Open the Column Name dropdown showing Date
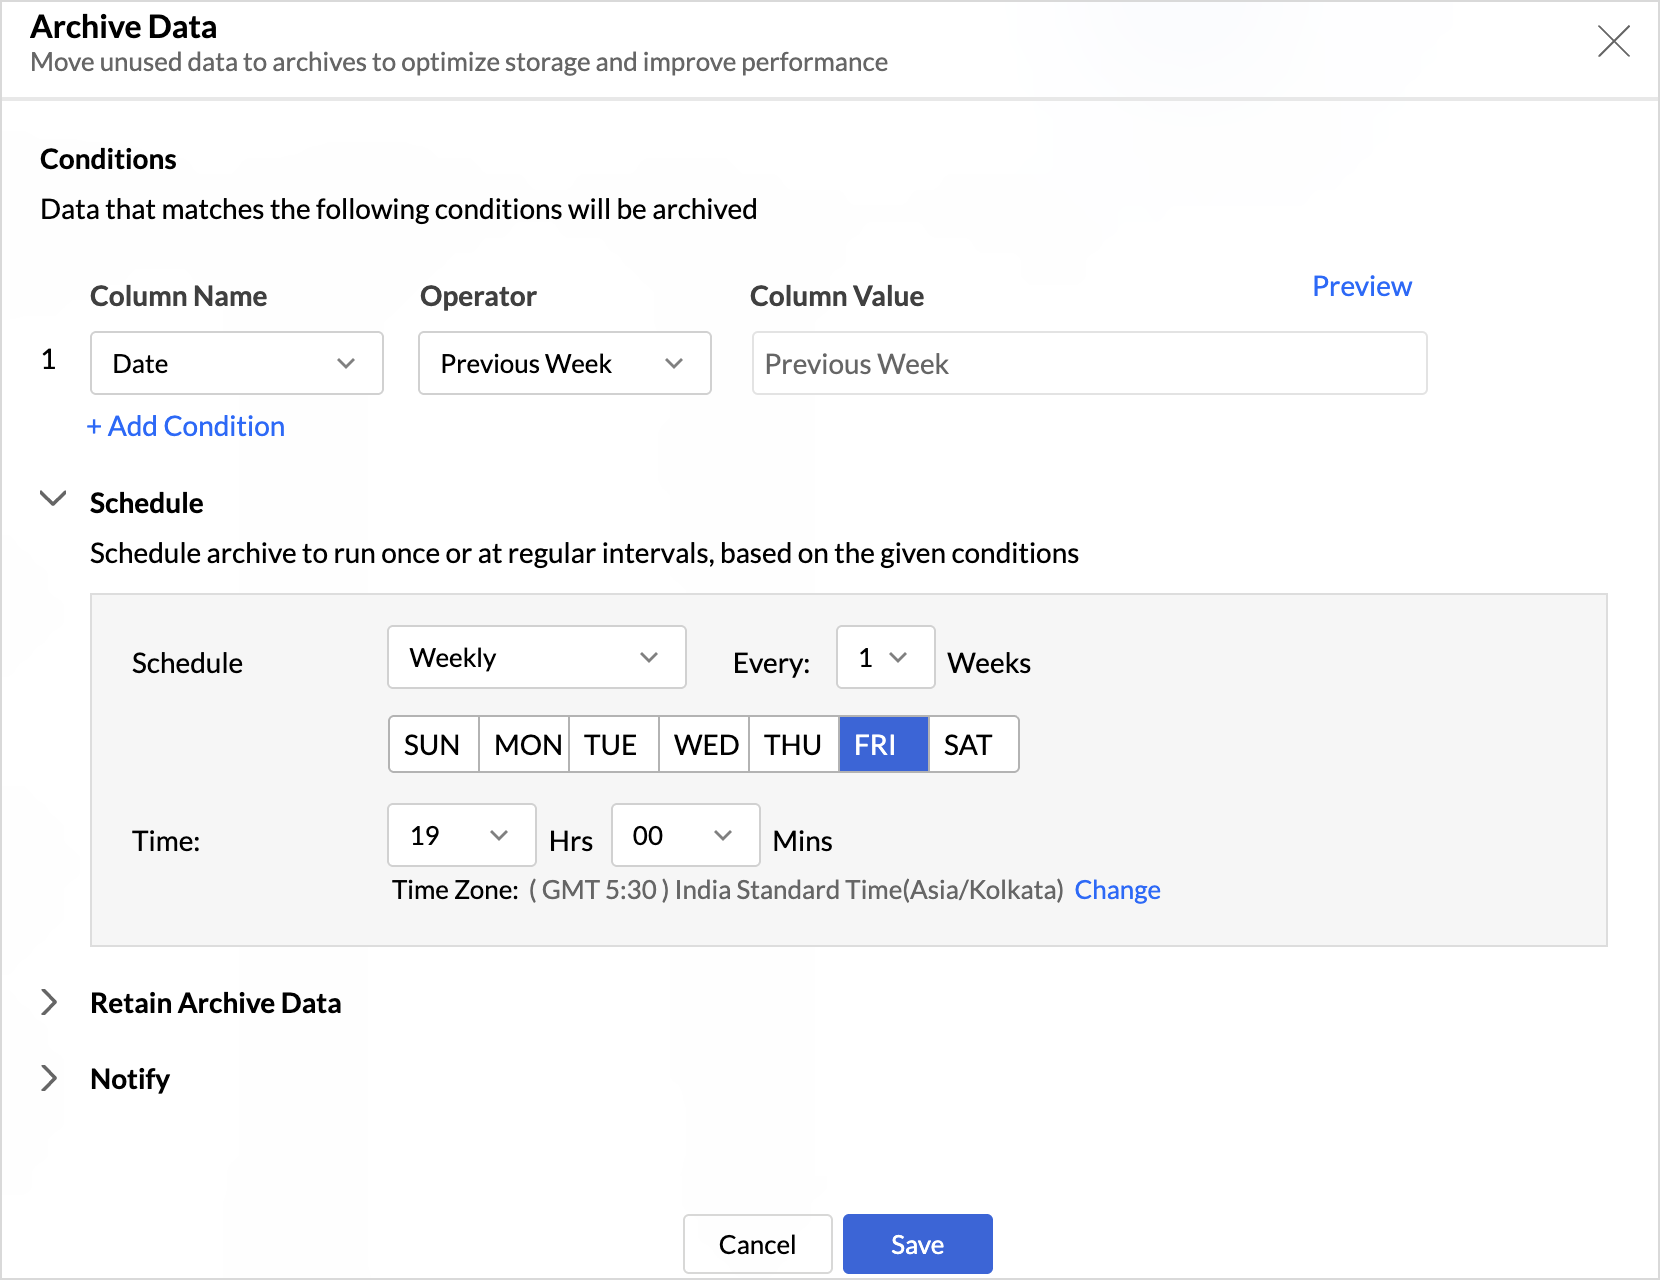 point(237,364)
